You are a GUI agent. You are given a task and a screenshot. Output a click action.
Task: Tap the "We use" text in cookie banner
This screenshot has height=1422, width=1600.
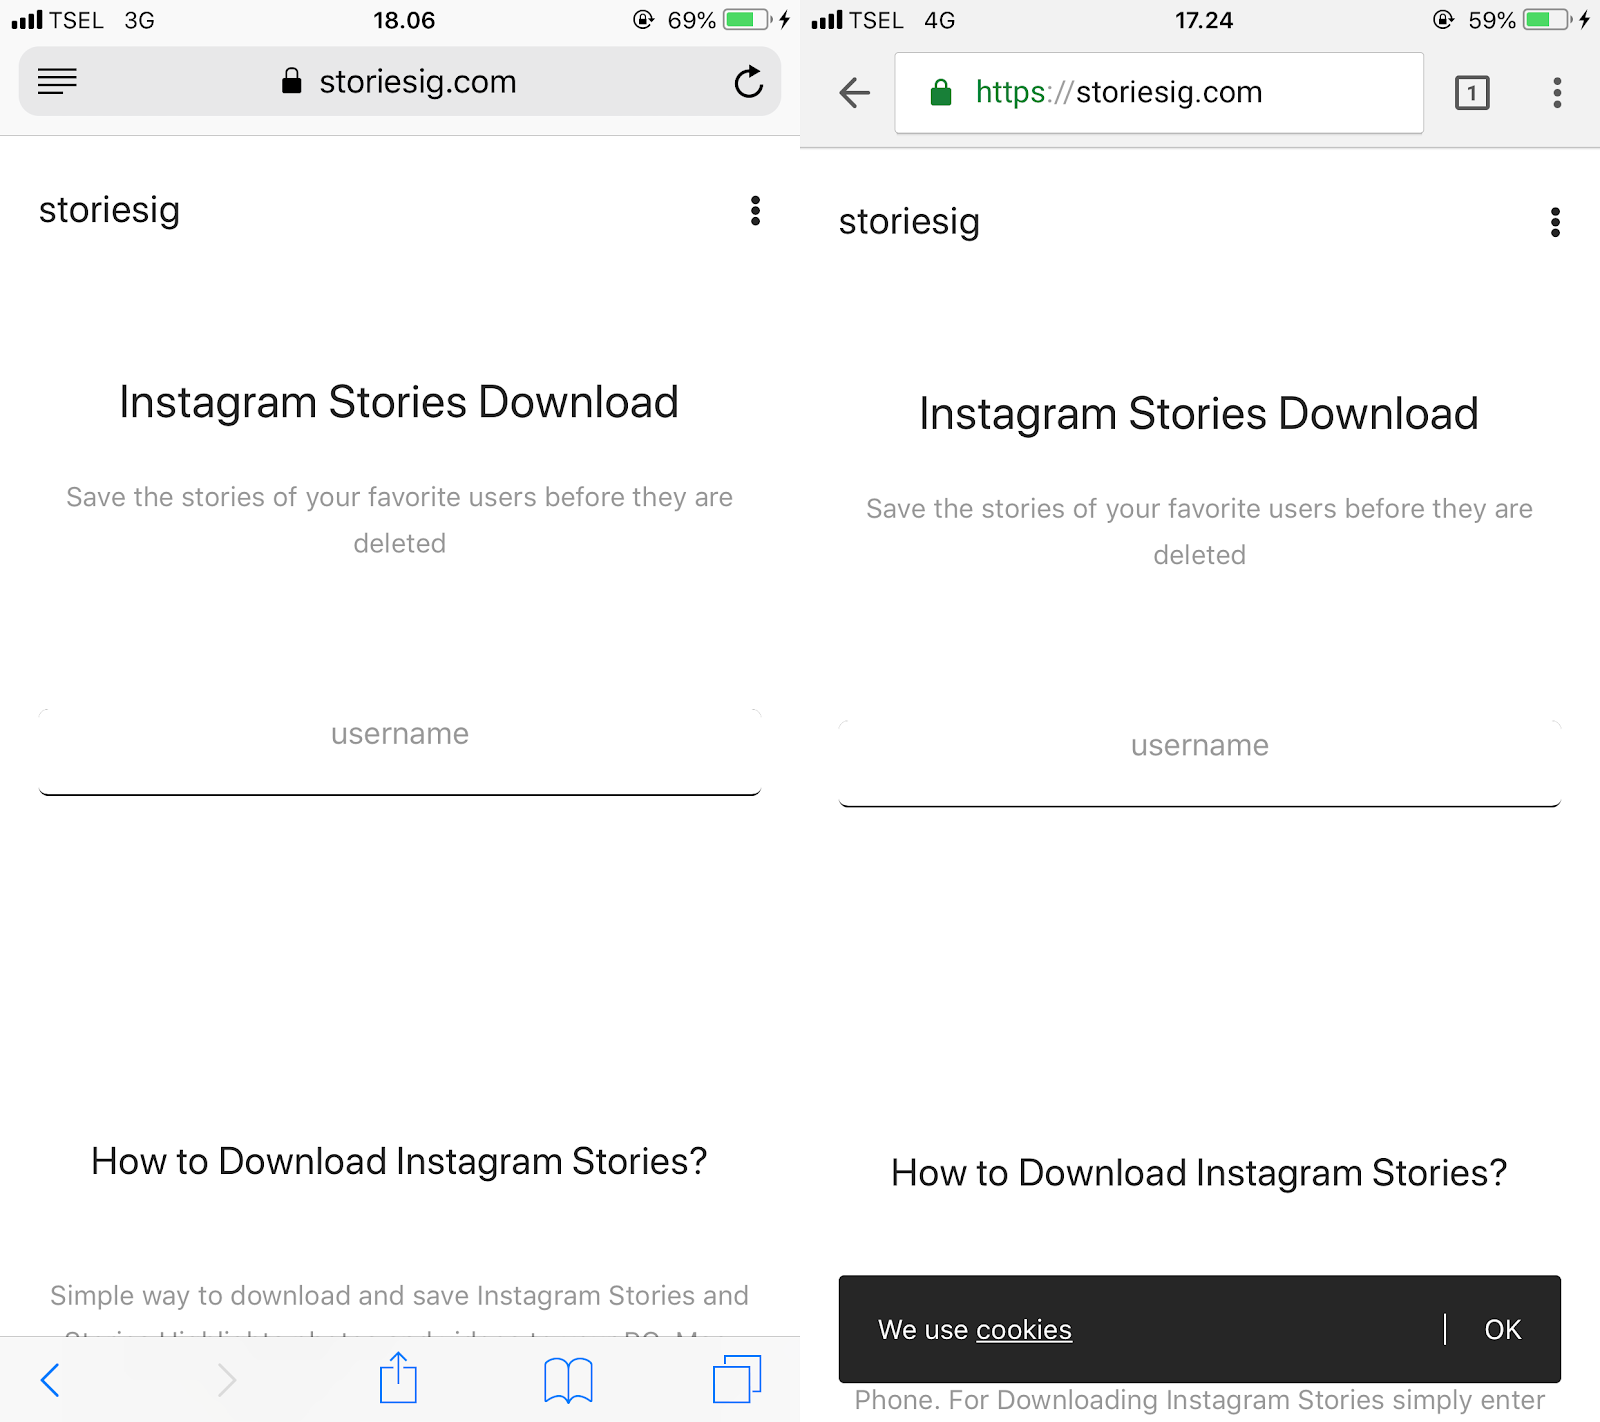(923, 1330)
